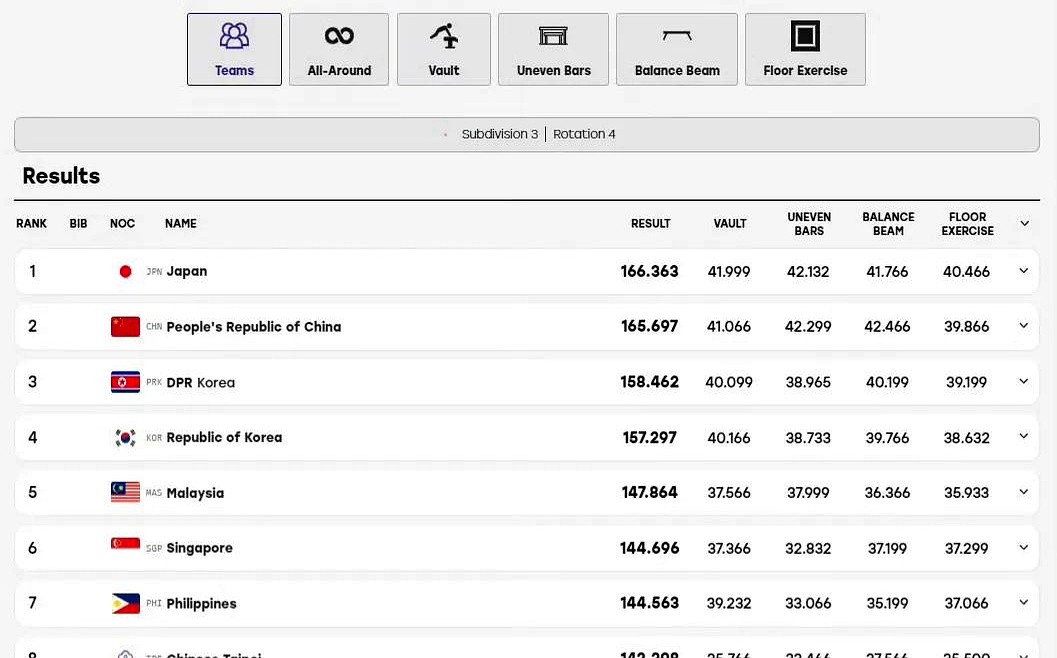Switch to the Vault tab
This screenshot has height=658, width=1057.
[444, 49]
